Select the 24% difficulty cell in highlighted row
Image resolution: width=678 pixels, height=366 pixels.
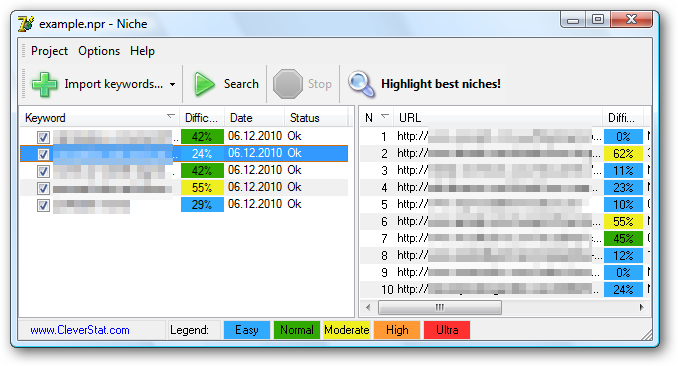click(202, 154)
